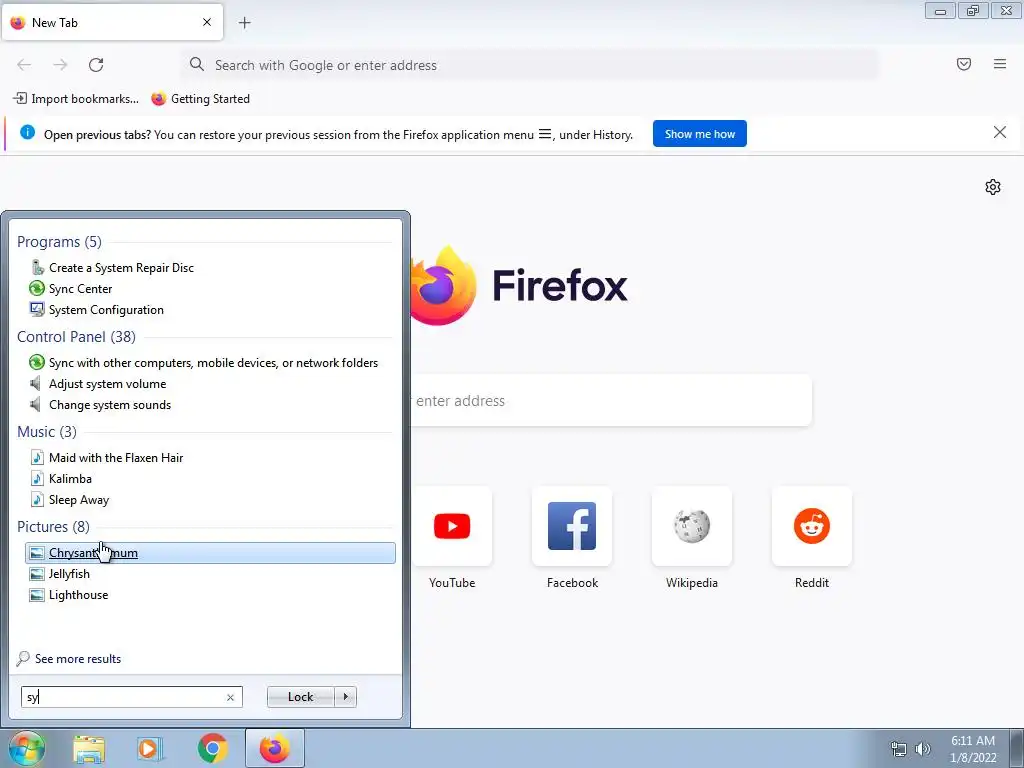Click the homepage search box
Screen dimensions: 1024x768
(x=611, y=400)
